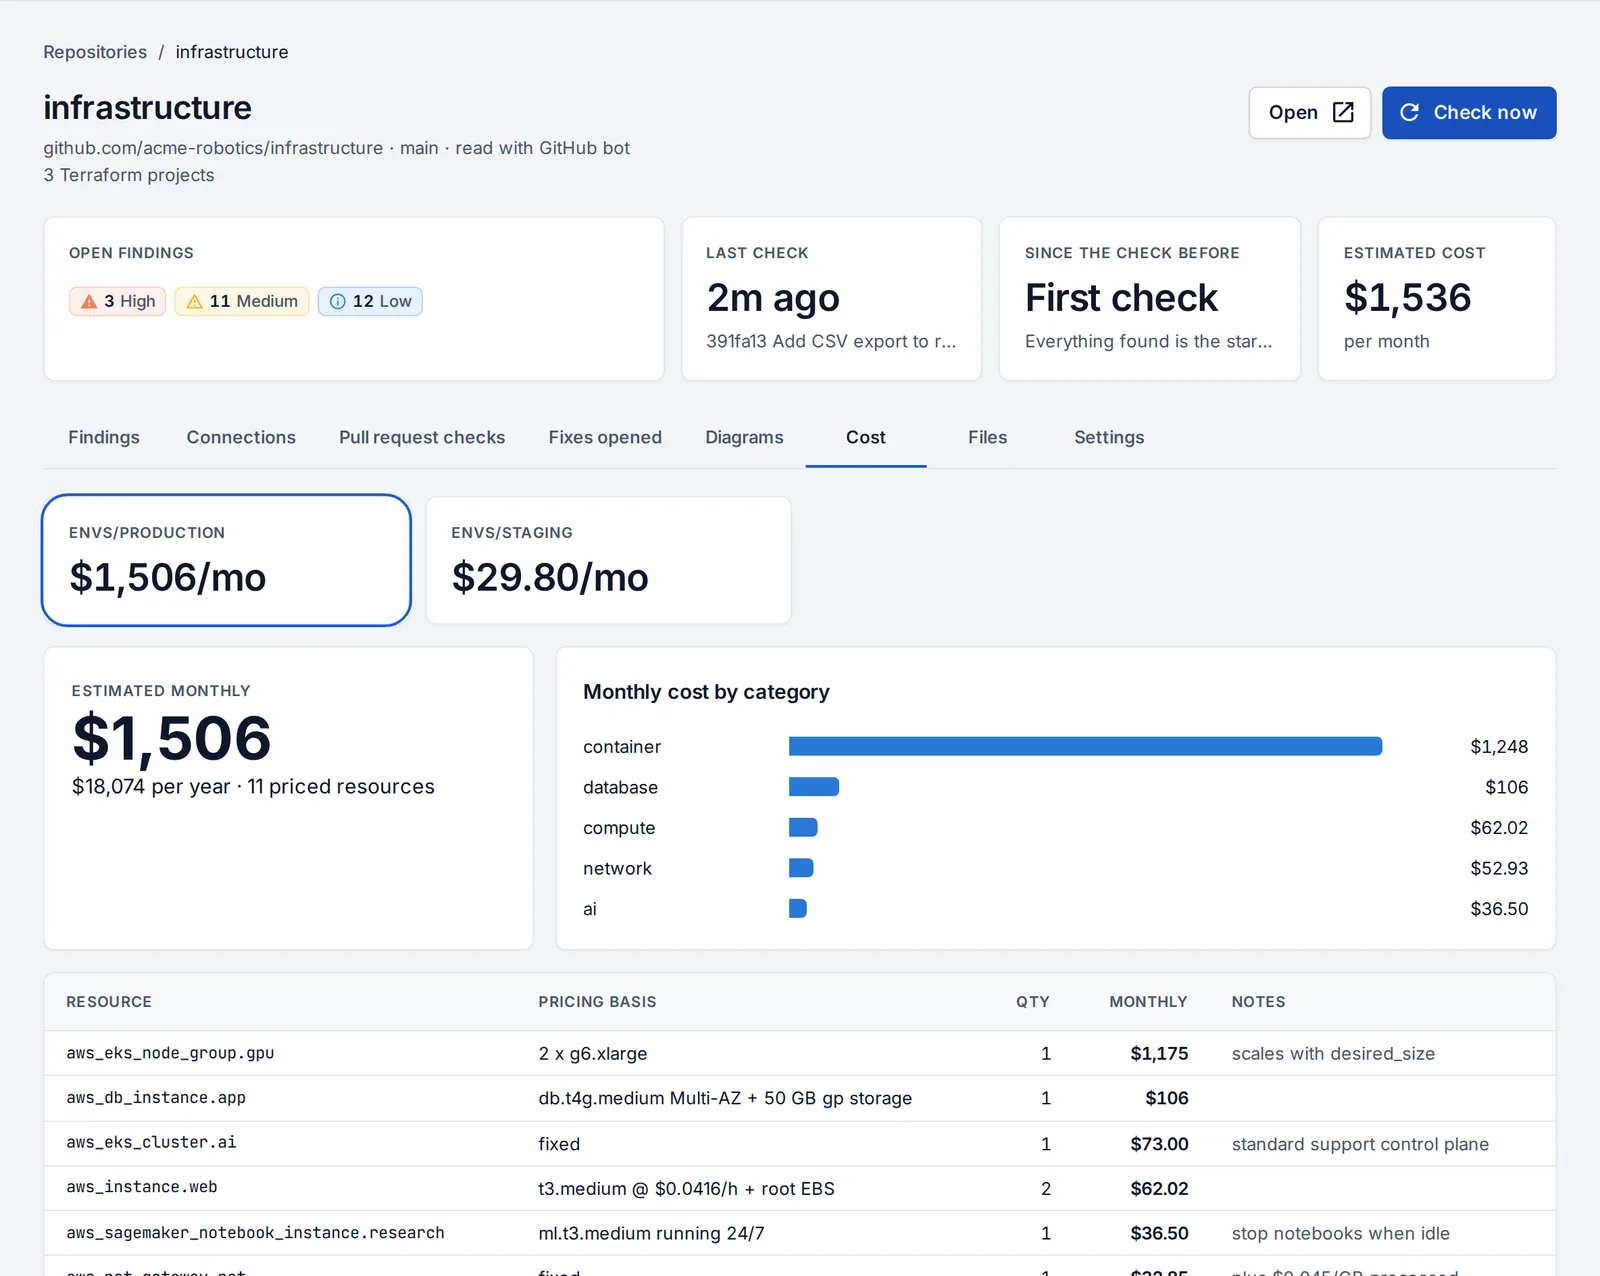Click the ai category cost bar
Viewport: 1600px width, 1276px height.
coord(798,908)
